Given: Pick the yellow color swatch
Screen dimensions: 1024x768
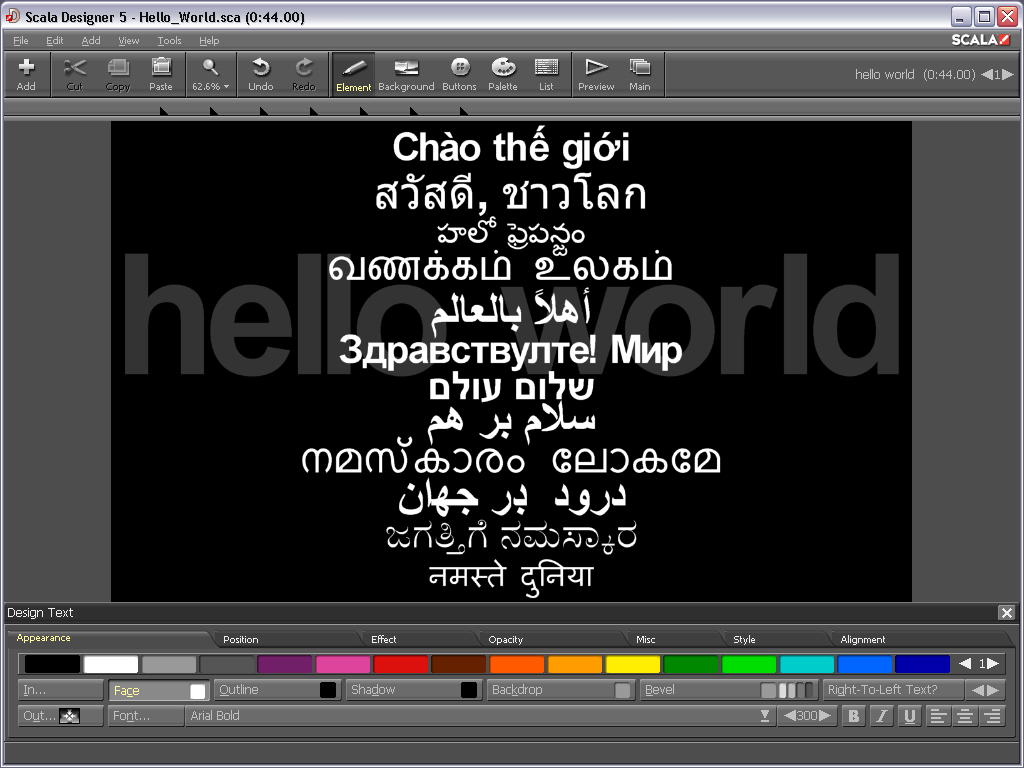Looking at the screenshot, I should point(633,664).
